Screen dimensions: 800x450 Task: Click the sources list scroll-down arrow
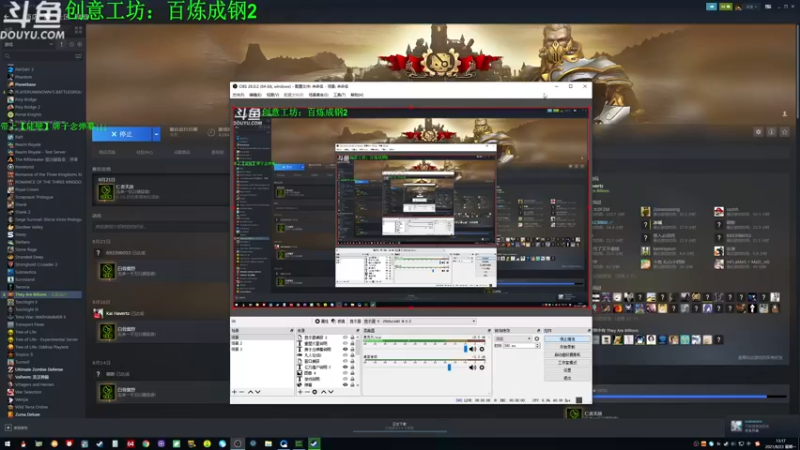click(358, 385)
